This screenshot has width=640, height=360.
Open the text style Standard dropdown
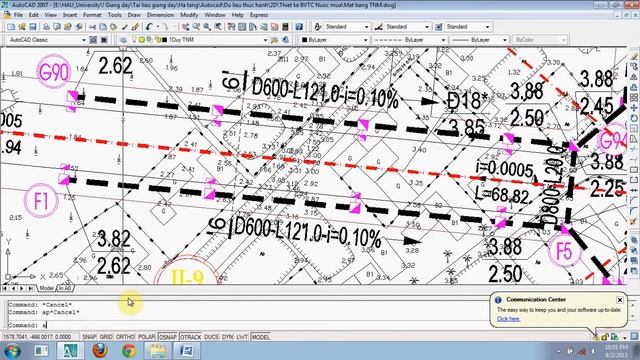tap(366, 27)
